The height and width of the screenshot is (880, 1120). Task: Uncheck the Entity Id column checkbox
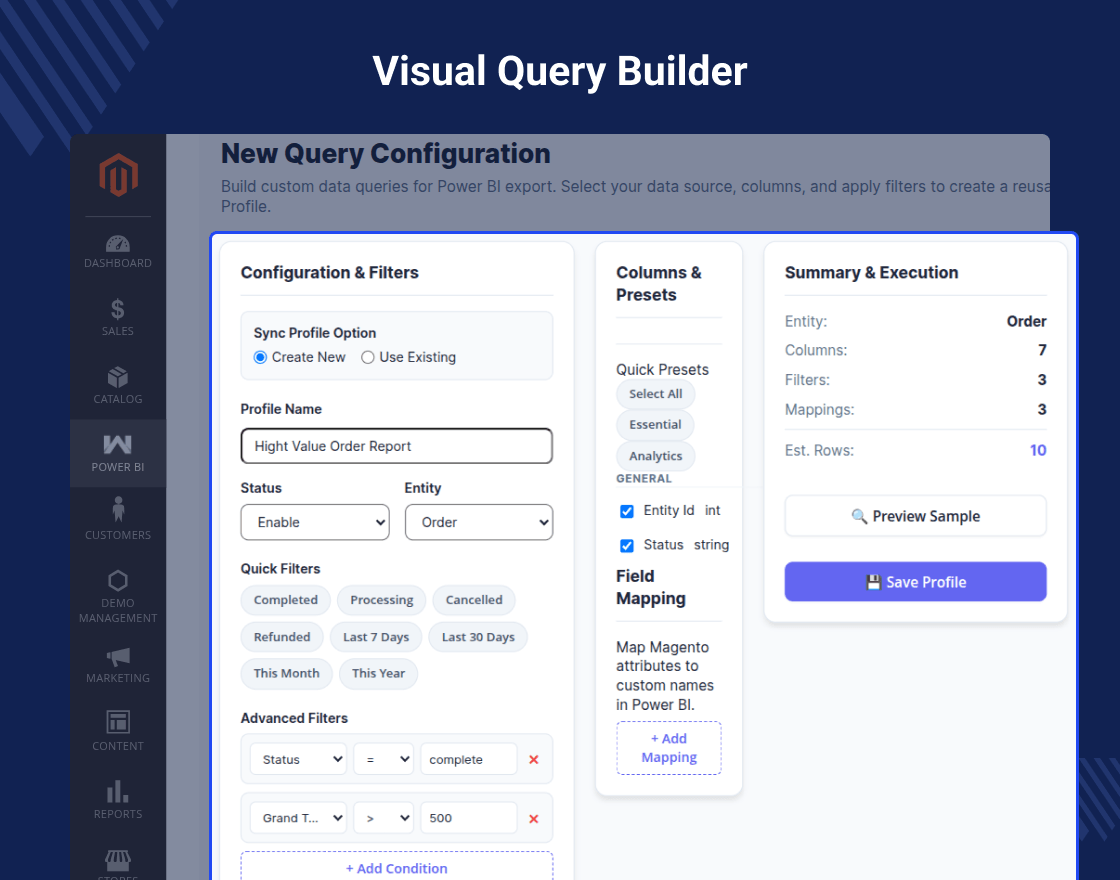626,511
